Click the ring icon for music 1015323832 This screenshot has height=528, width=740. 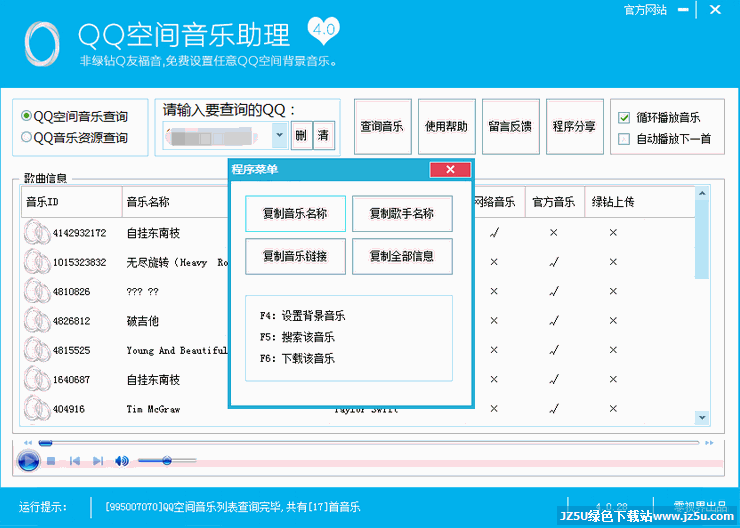(x=37, y=262)
